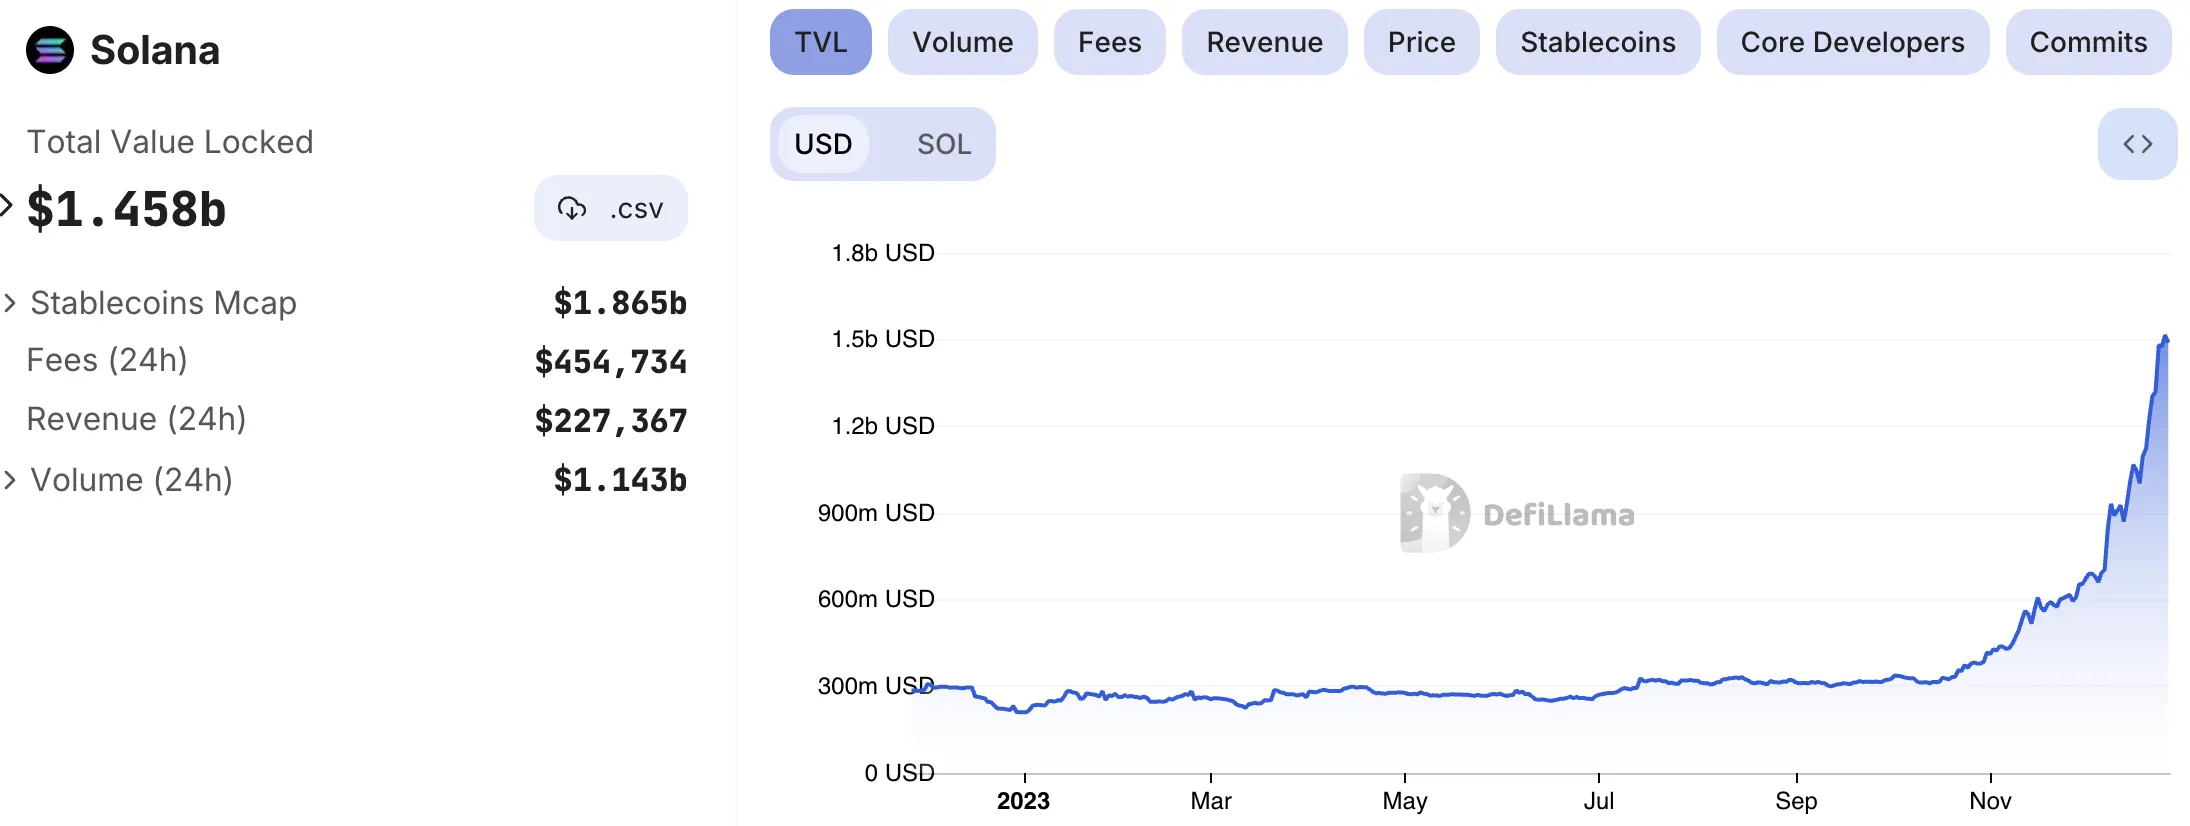2190x826 pixels.
Task: Click the Mar x-axis label
Action: tap(1211, 801)
